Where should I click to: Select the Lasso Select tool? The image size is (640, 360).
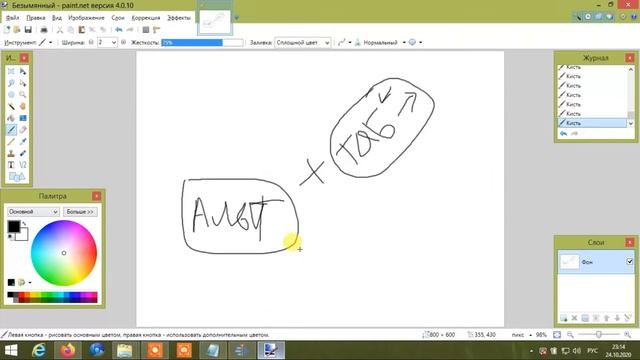coord(11,83)
